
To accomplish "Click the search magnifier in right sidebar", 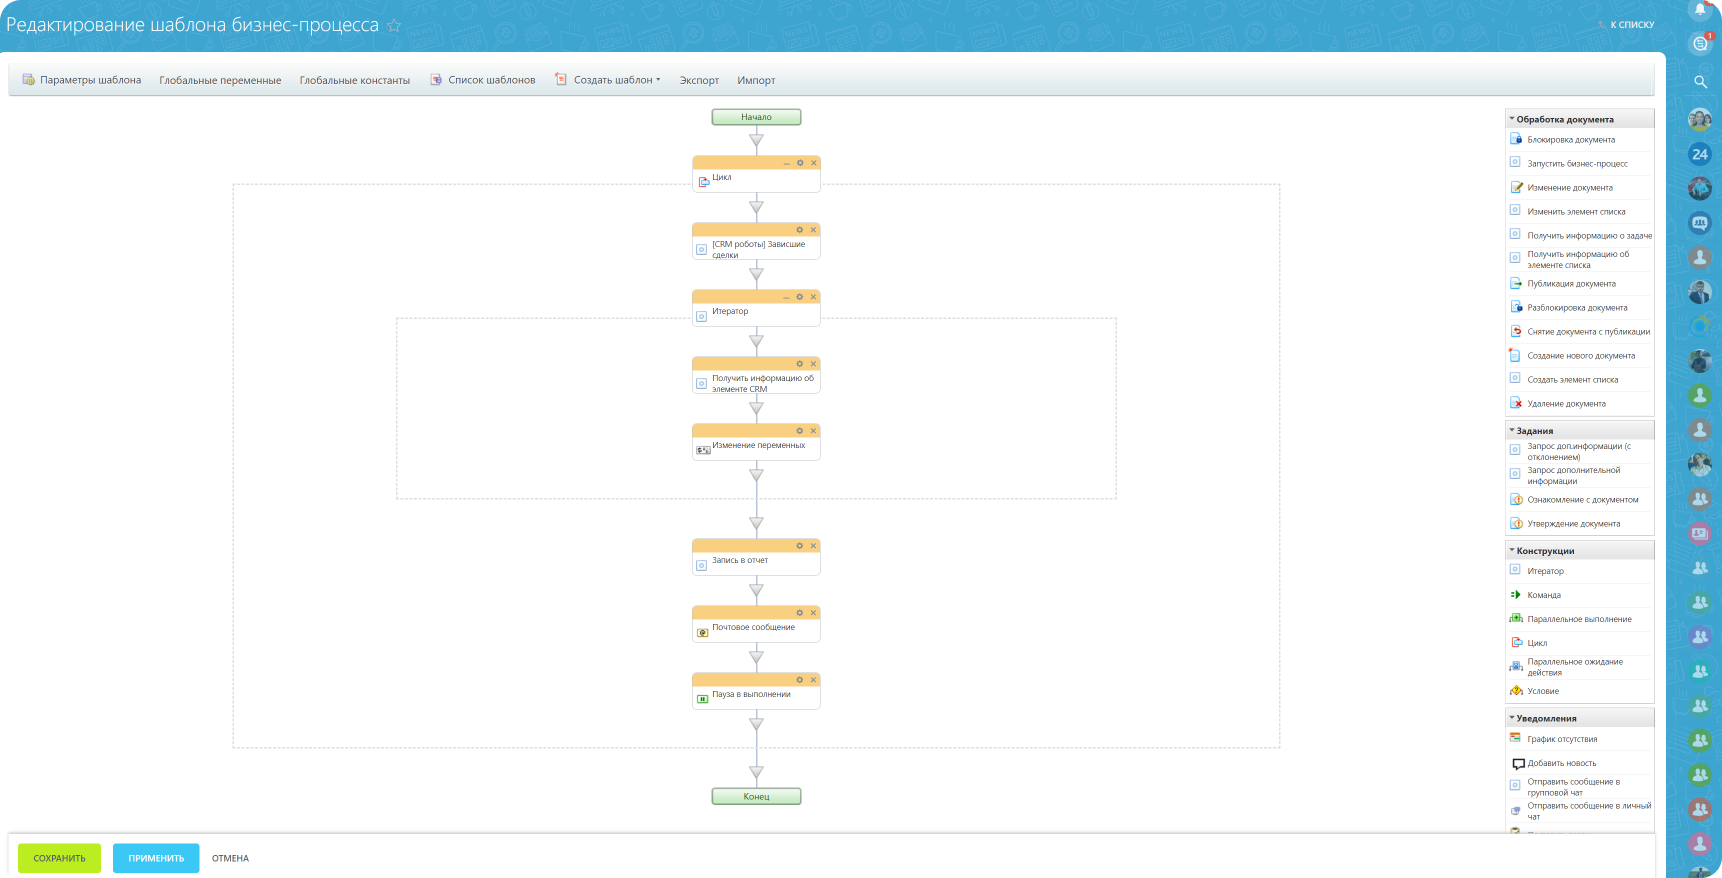I will tap(1700, 82).
